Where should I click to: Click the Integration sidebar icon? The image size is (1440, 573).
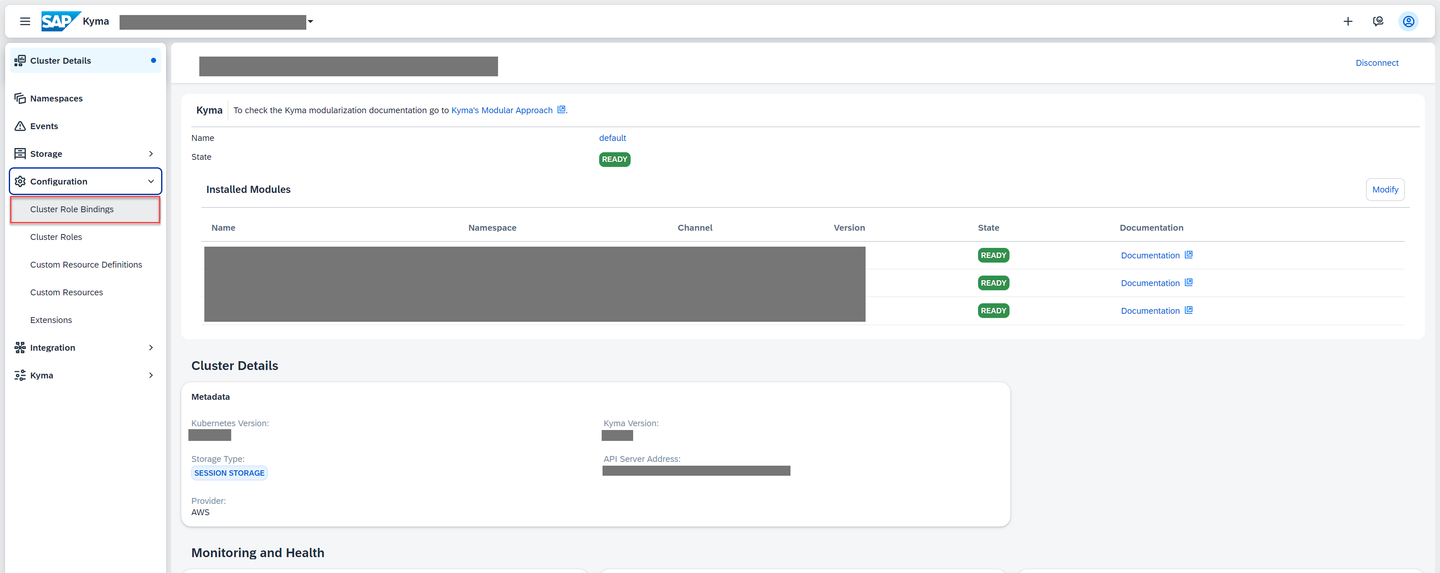pos(20,348)
